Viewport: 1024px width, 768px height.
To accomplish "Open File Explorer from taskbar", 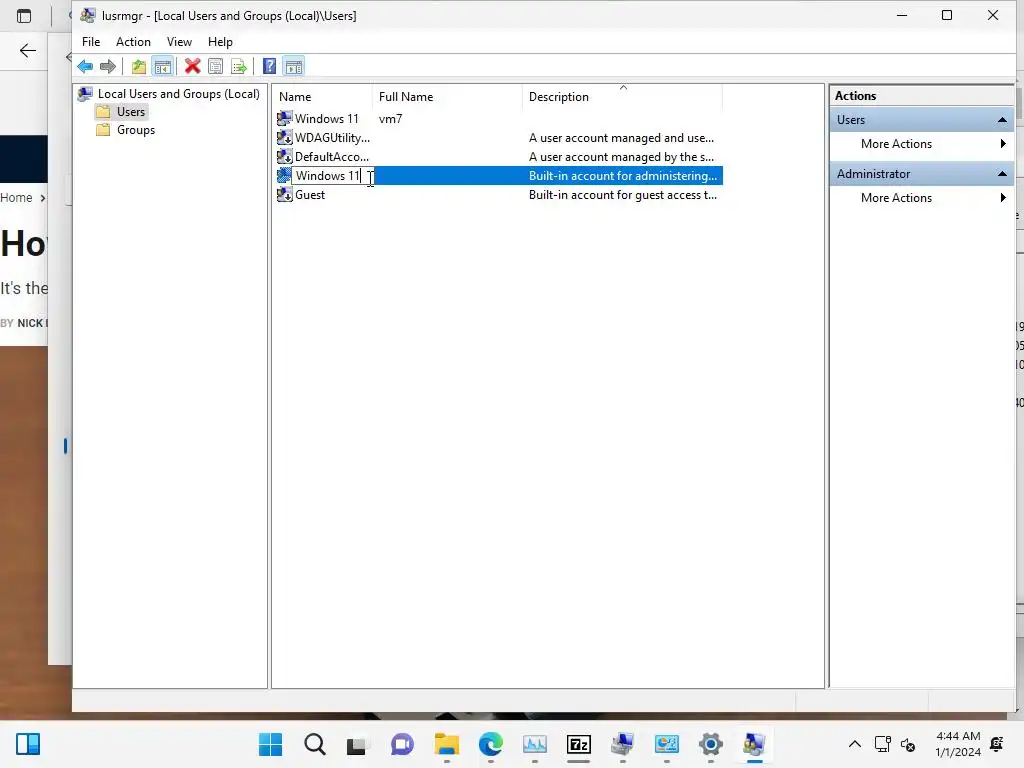I will 447,744.
